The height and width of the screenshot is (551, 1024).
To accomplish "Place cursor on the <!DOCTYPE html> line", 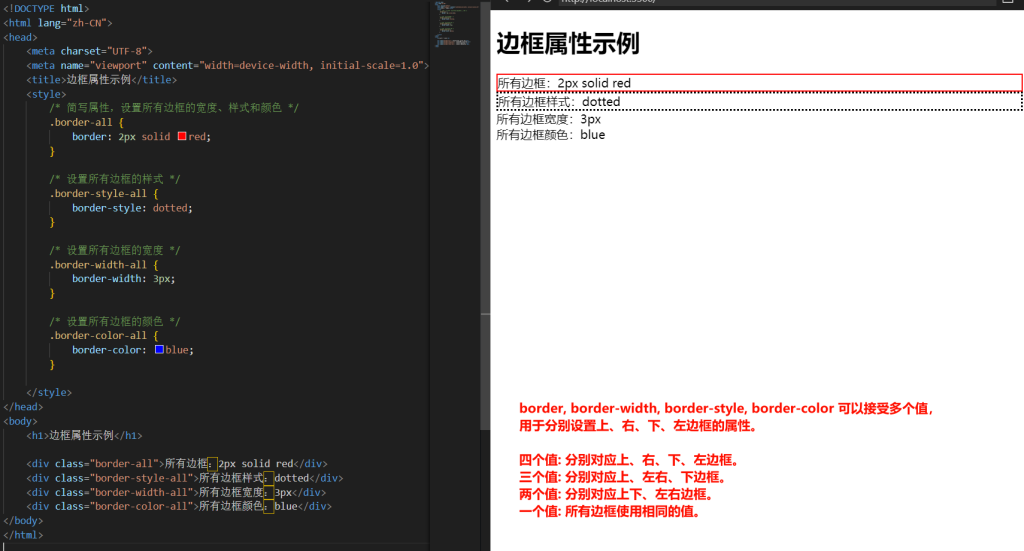I will (x=50, y=8).
